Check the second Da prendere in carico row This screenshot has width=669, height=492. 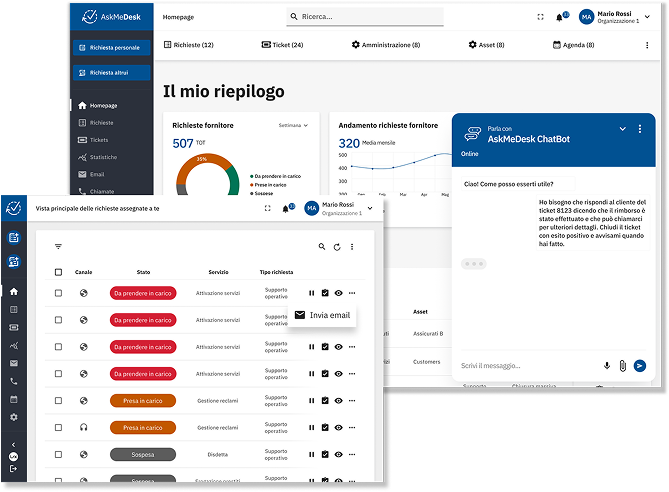coord(58,320)
